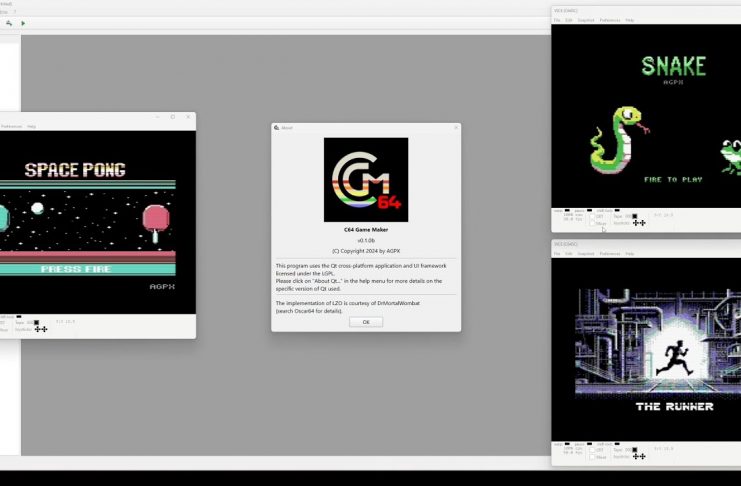
Task: Click "C64 Game Maker" name in About dialog
Action: pyautogui.click(x=366, y=230)
